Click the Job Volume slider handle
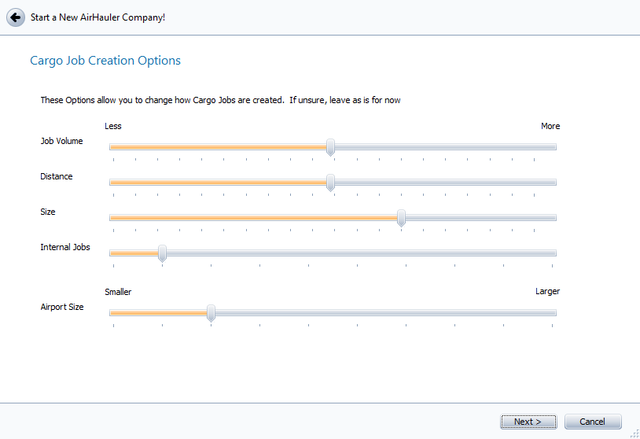The image size is (640, 439). pos(331,147)
